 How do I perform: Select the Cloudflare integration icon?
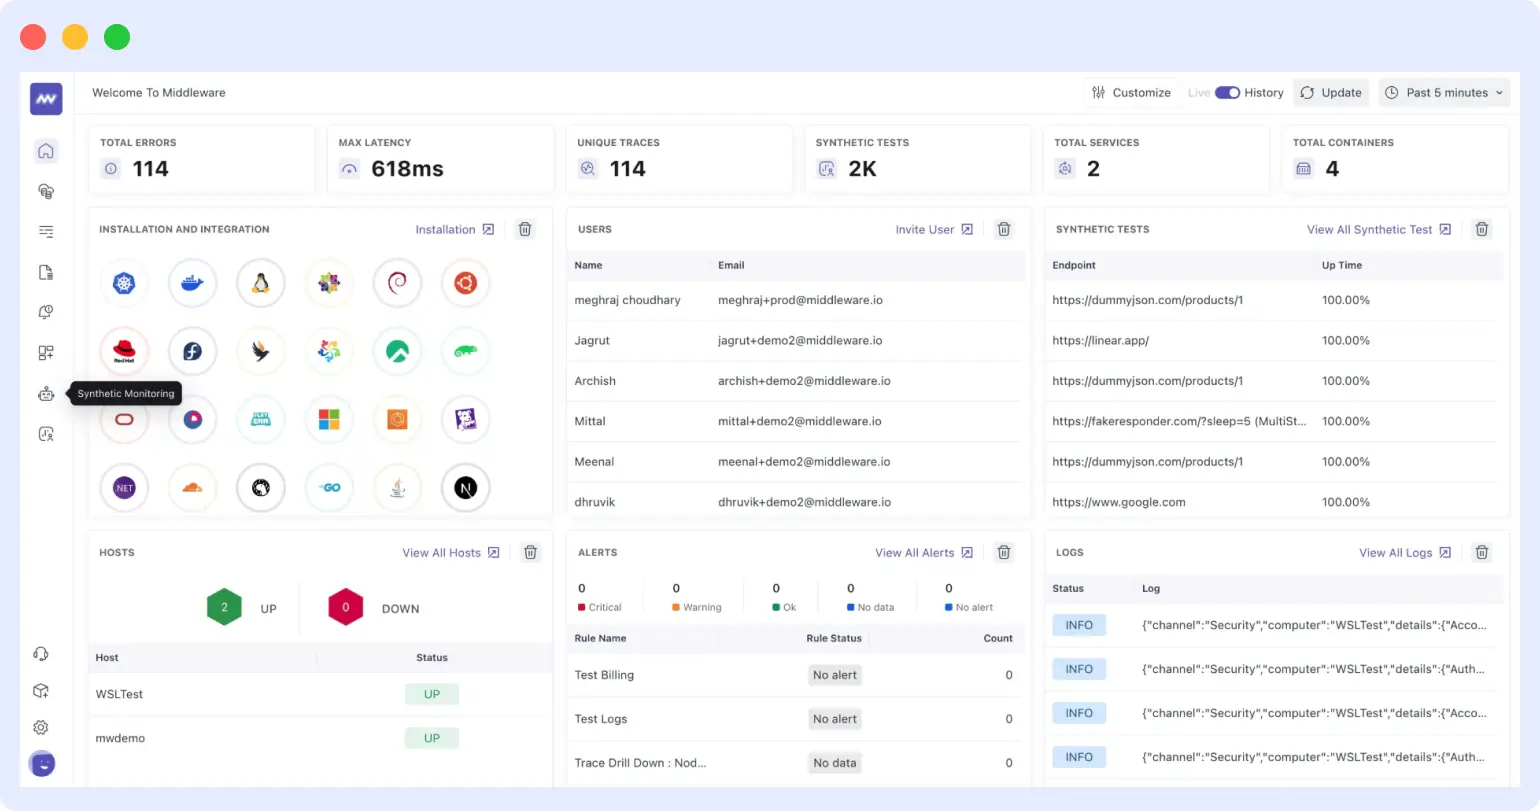192,488
